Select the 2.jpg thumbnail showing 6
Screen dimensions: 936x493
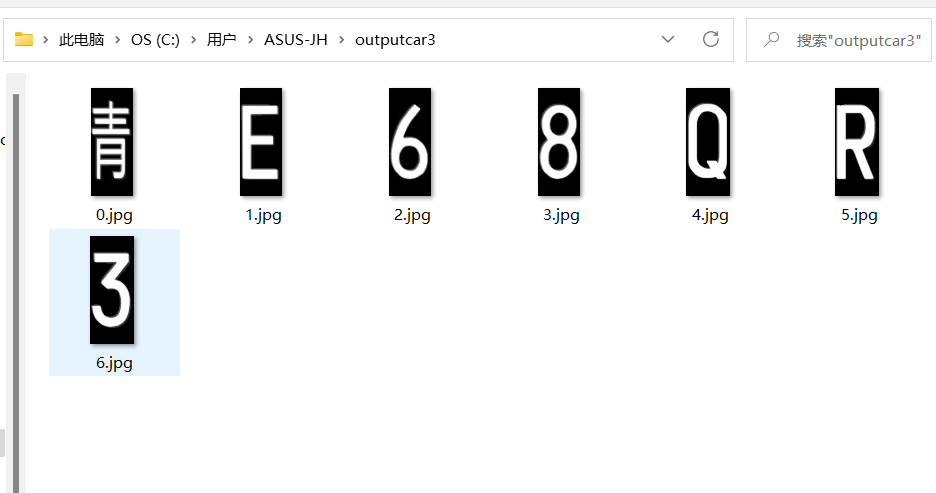pos(410,142)
